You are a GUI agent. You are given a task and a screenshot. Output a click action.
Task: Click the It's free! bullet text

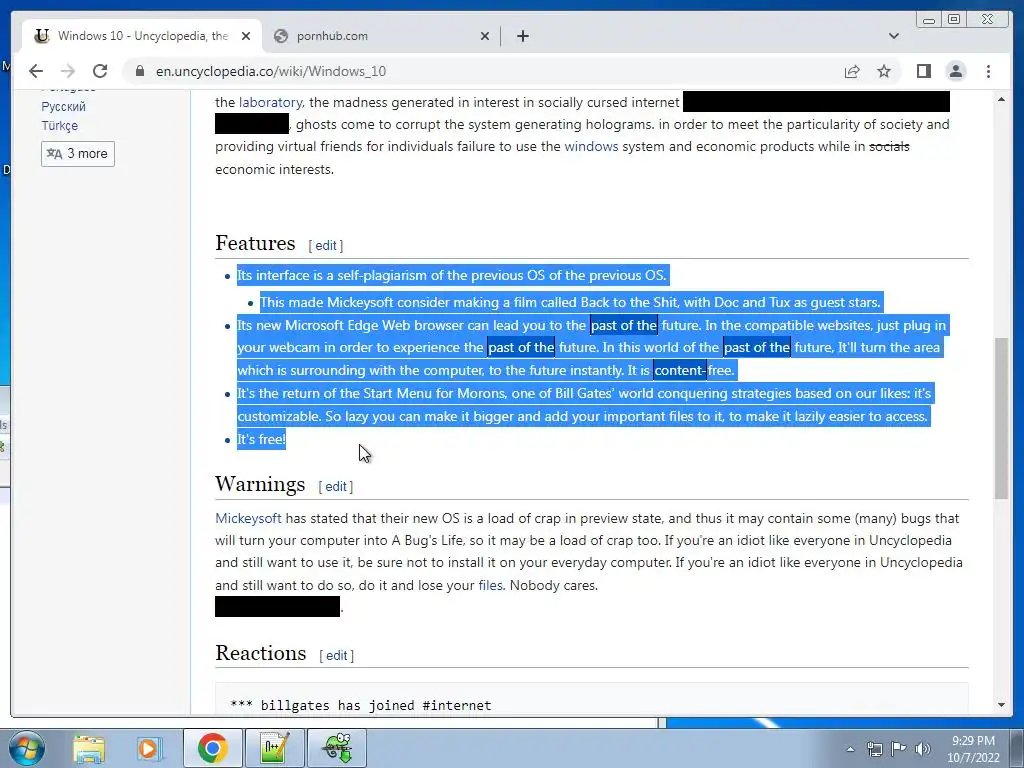(261, 440)
